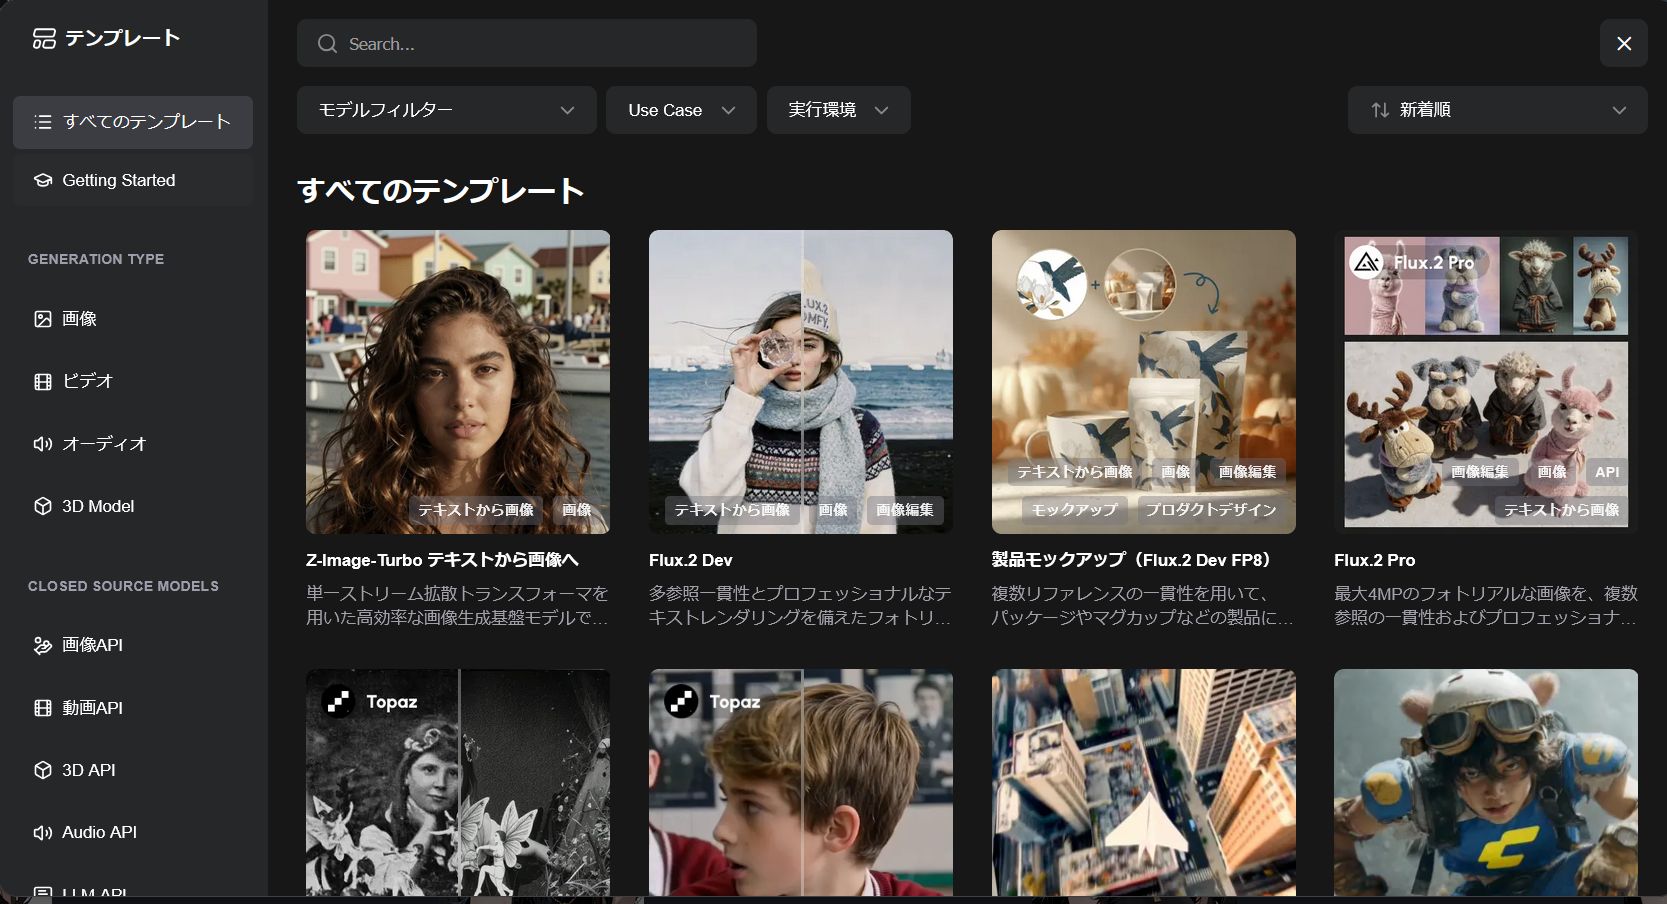
Task: Open the Z-Image-Turbo template thumbnail
Action: click(x=458, y=382)
